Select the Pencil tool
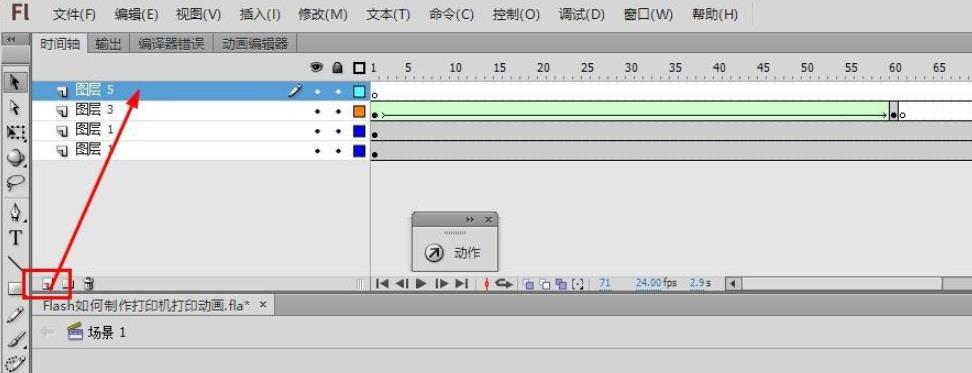Image resolution: width=972 pixels, height=373 pixels. pyautogui.click(x=15, y=315)
